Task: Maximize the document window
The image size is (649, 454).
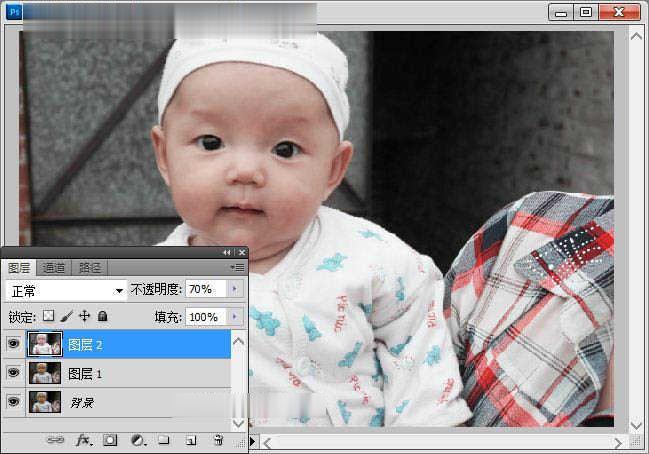Action: pyautogui.click(x=586, y=12)
